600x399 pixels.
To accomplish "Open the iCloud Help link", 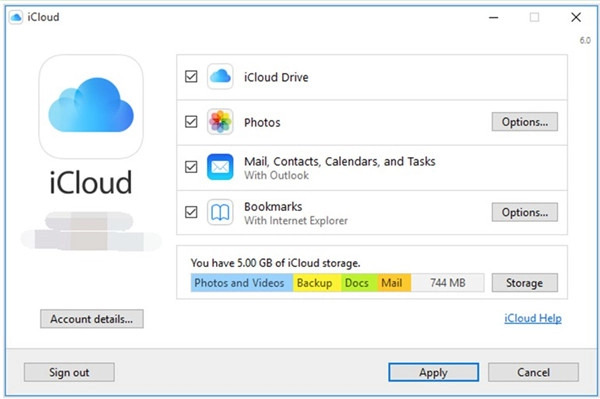I will pyautogui.click(x=533, y=318).
